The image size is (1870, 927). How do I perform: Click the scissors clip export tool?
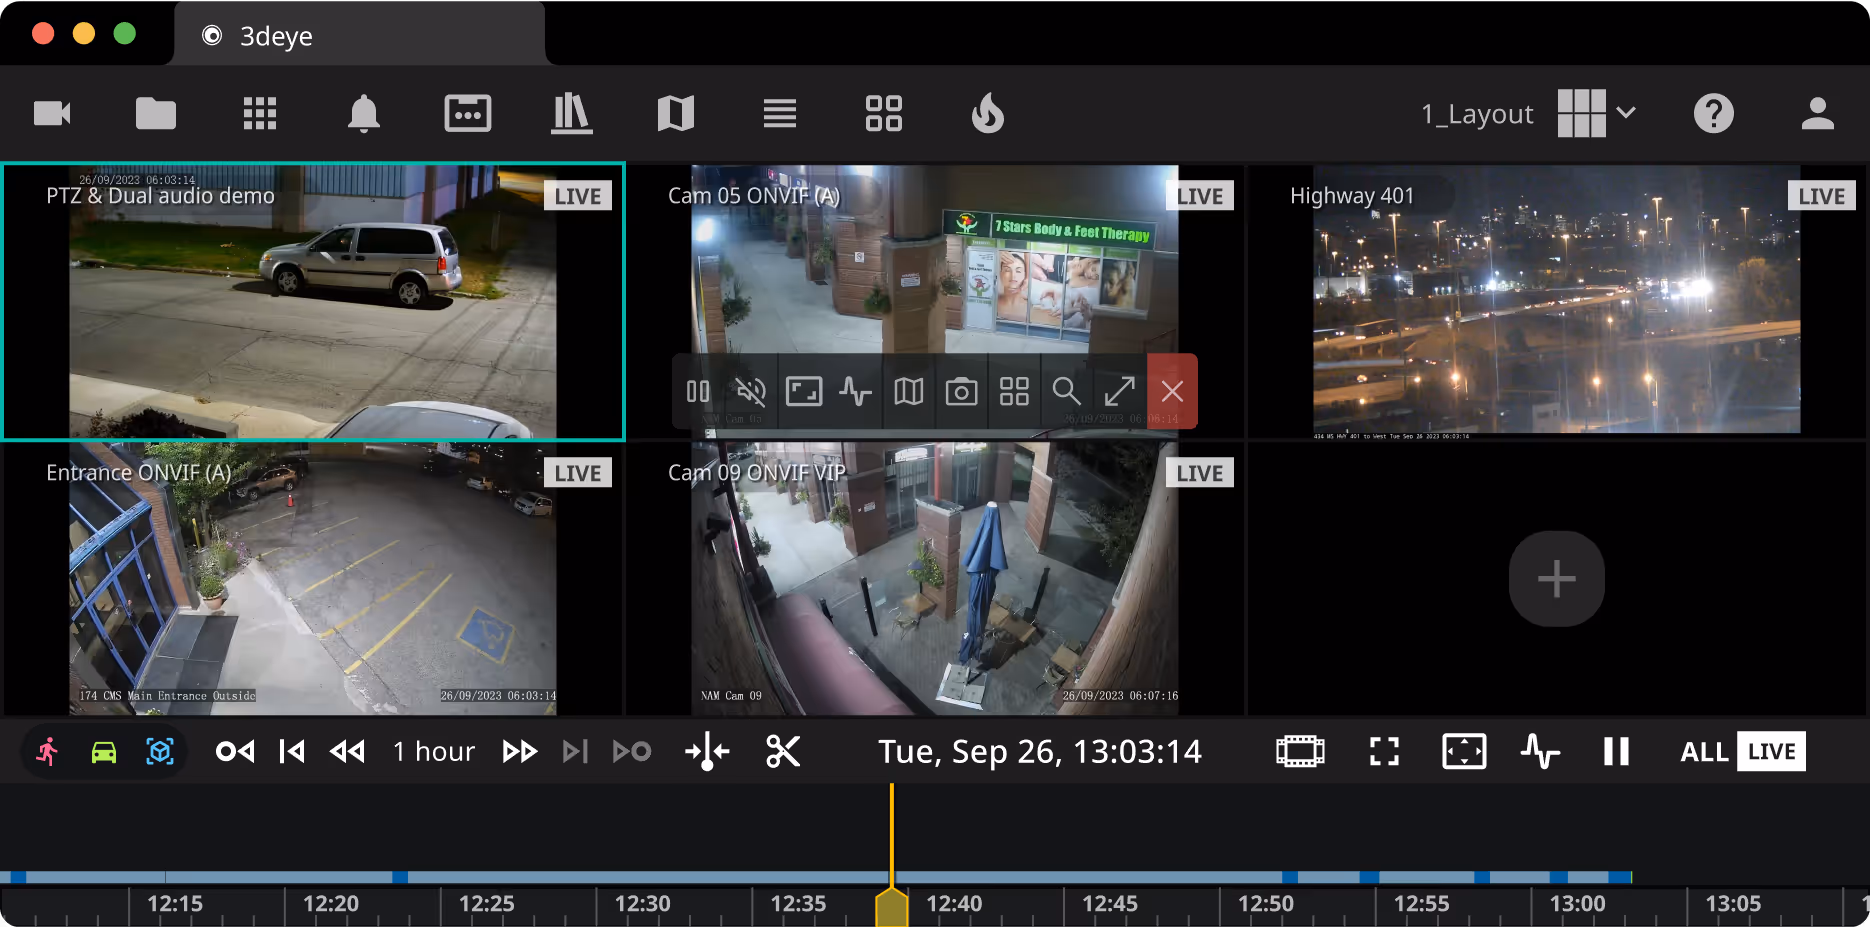pyautogui.click(x=783, y=752)
